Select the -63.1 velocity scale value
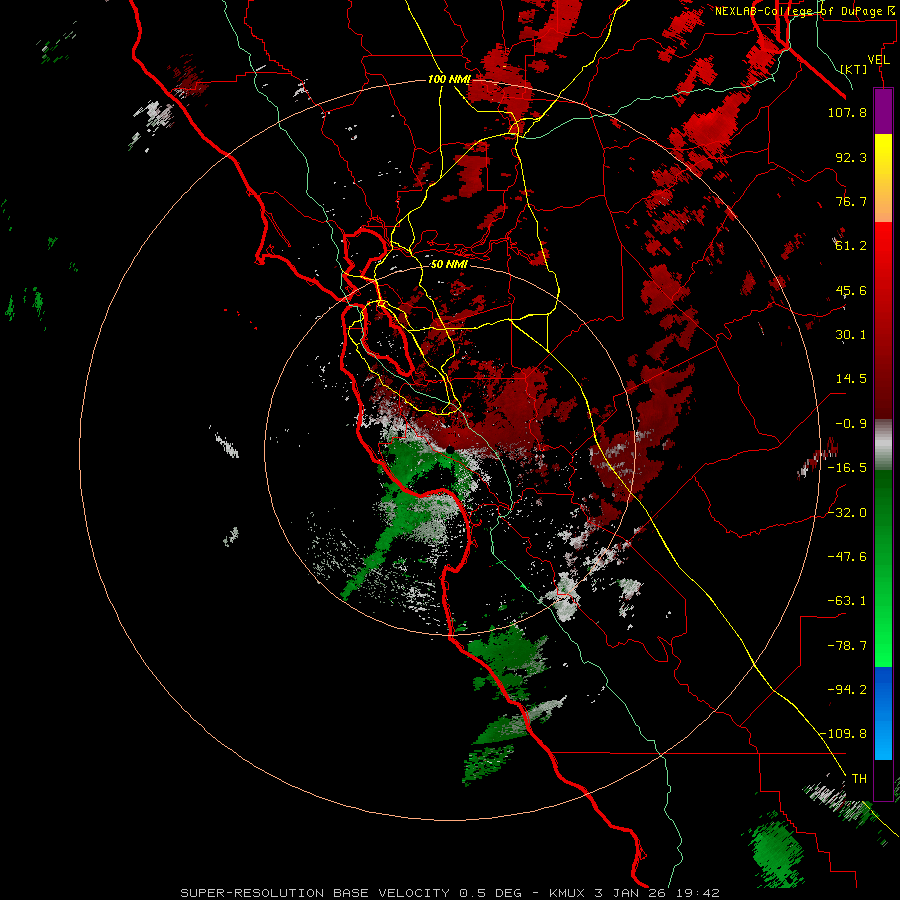 [x=847, y=601]
